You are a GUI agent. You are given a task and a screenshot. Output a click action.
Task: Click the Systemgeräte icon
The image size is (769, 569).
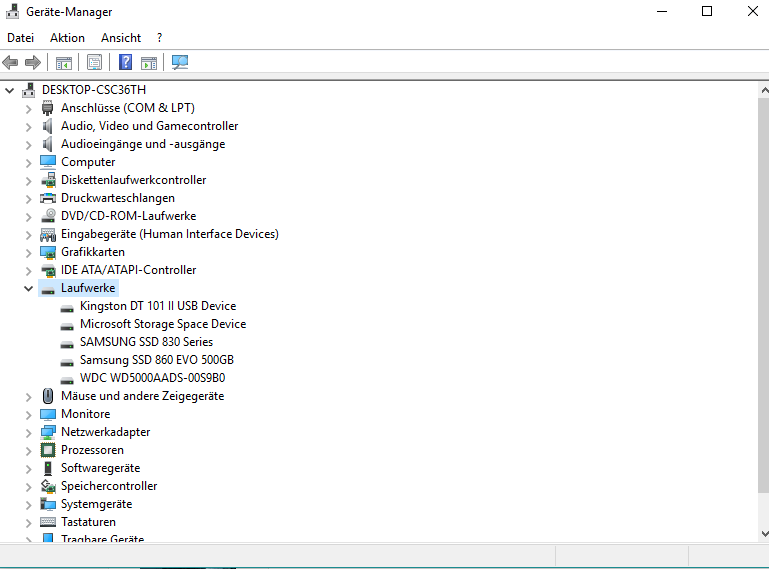(x=48, y=504)
